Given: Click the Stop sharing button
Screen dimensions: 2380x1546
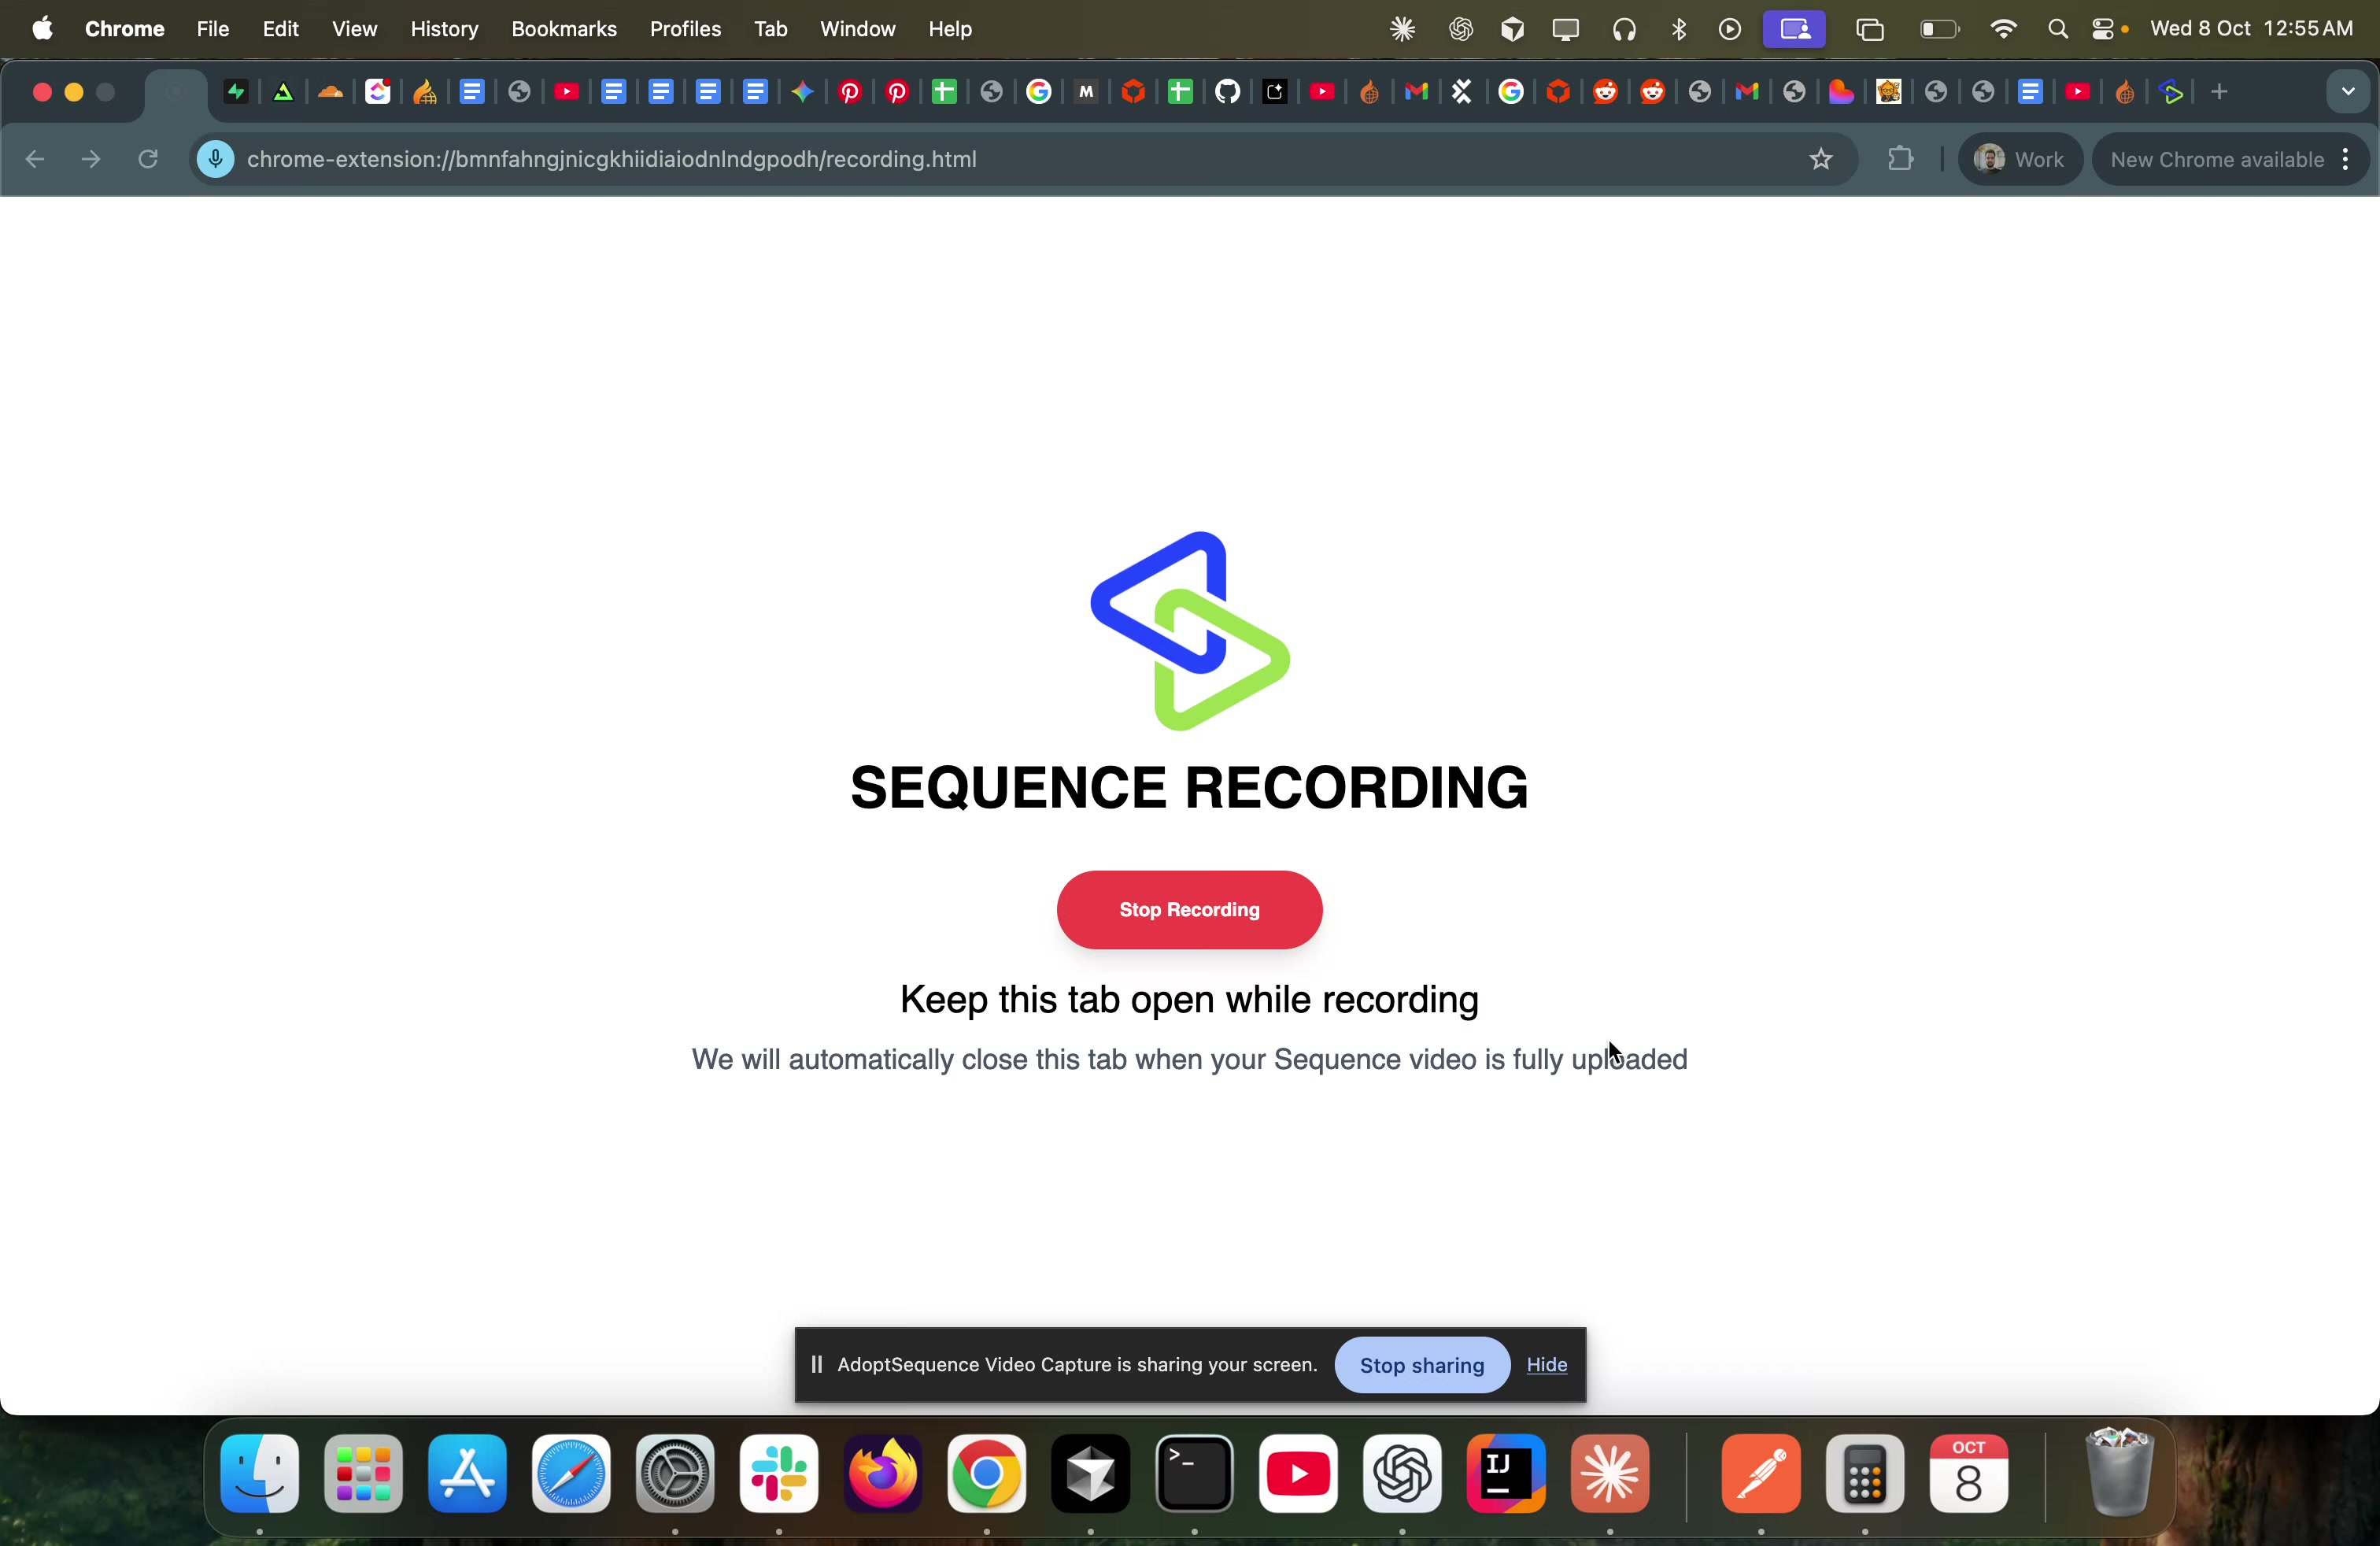Looking at the screenshot, I should [x=1421, y=1366].
